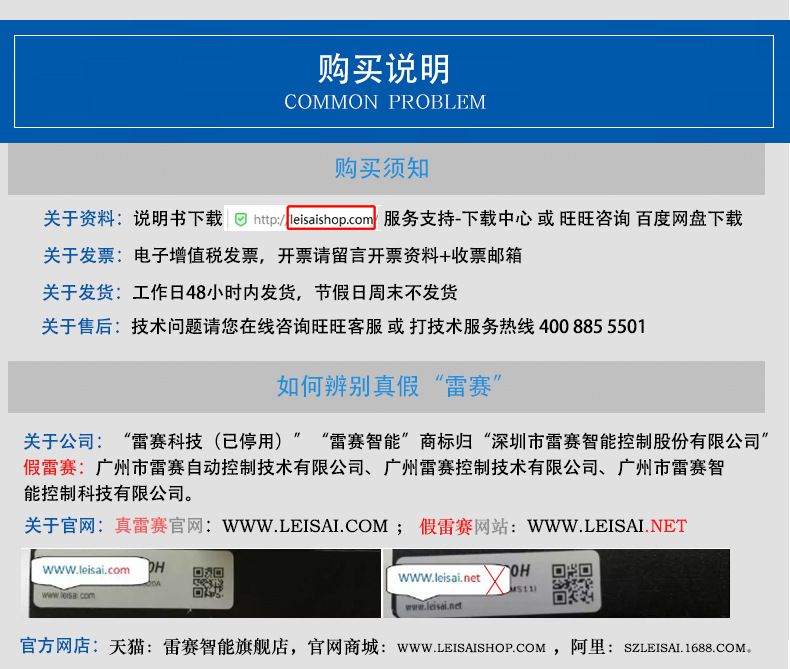Image resolution: width=790 pixels, height=669 pixels.
Task: Click the WWW.LEISAI.COM official website text
Action: tap(305, 526)
